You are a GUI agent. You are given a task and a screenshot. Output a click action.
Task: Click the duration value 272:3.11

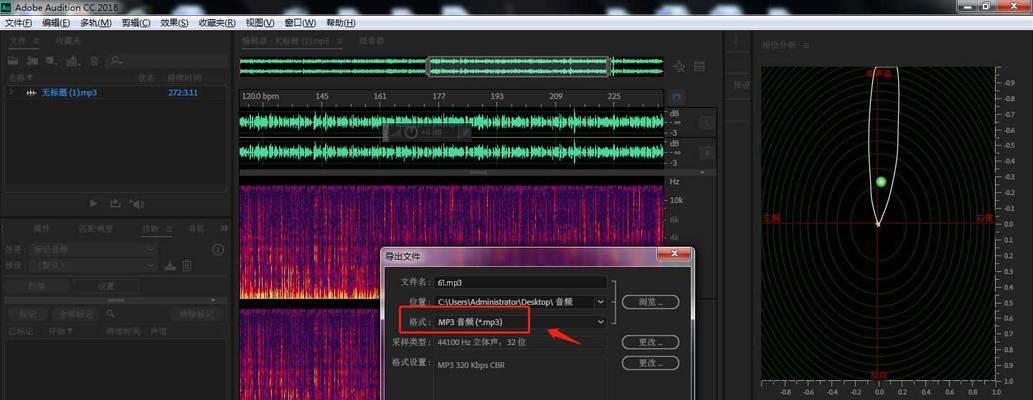[x=182, y=93]
